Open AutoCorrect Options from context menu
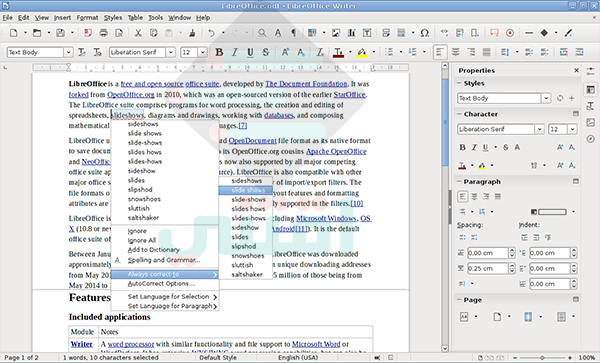Image resolution: width=600 pixels, height=363 pixels. click(165, 284)
